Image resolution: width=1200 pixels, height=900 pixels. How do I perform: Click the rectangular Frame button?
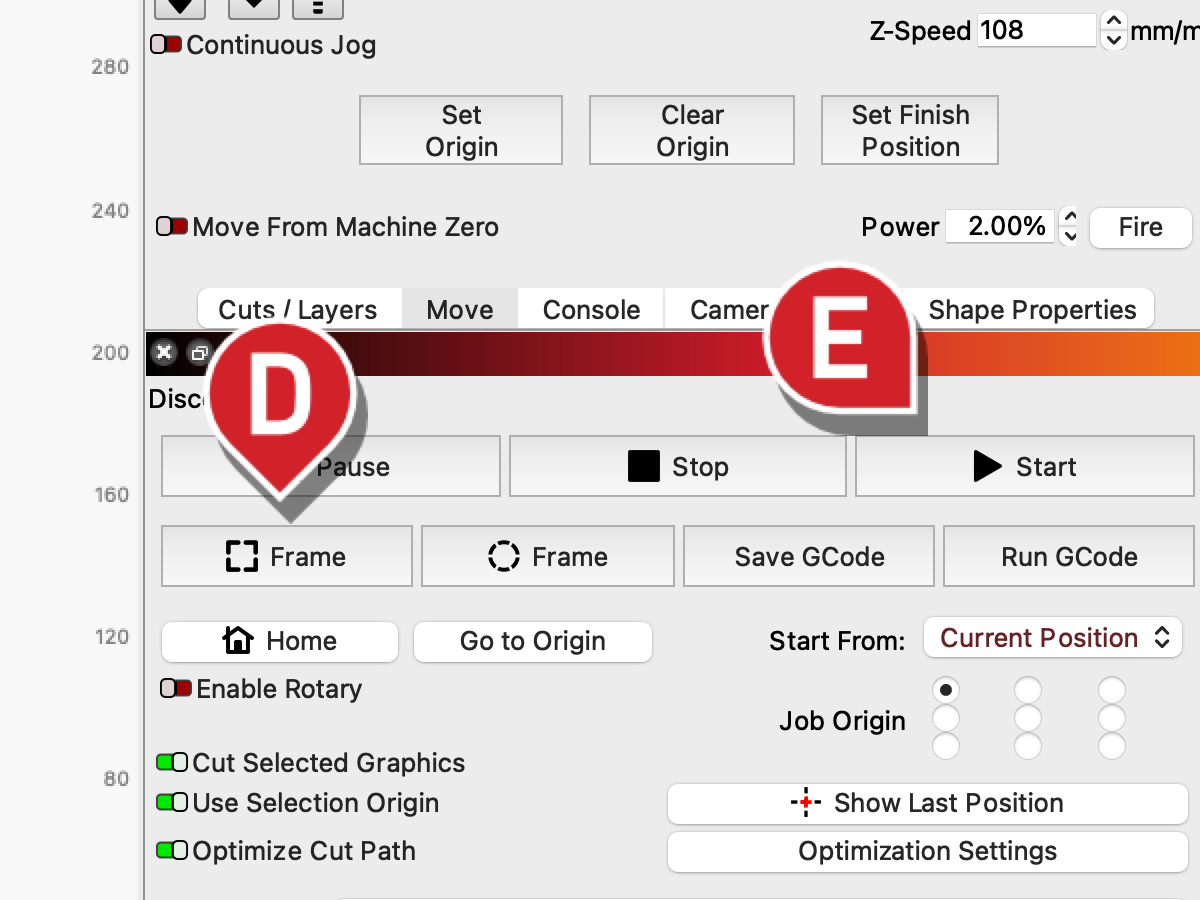tap(287, 556)
